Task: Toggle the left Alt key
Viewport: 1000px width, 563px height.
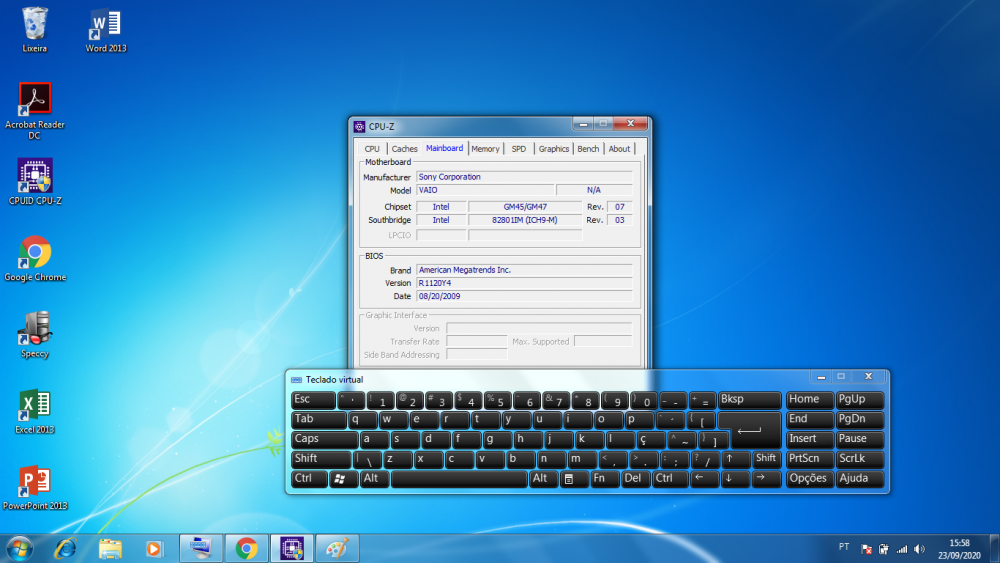Action: [374, 479]
